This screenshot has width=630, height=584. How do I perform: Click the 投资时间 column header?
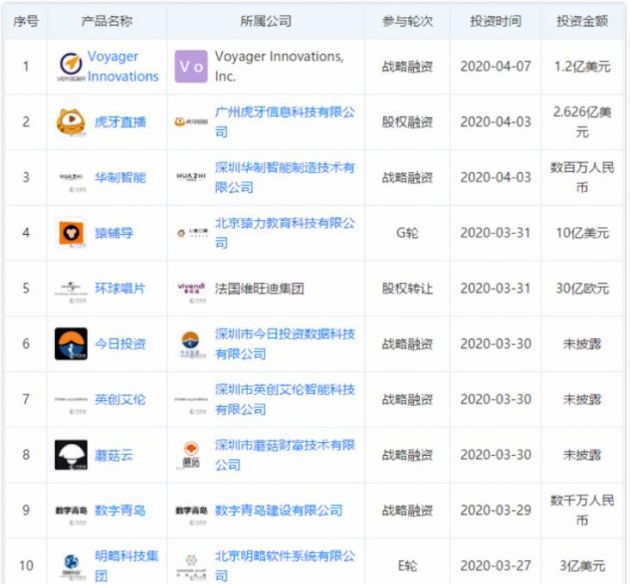(x=496, y=21)
